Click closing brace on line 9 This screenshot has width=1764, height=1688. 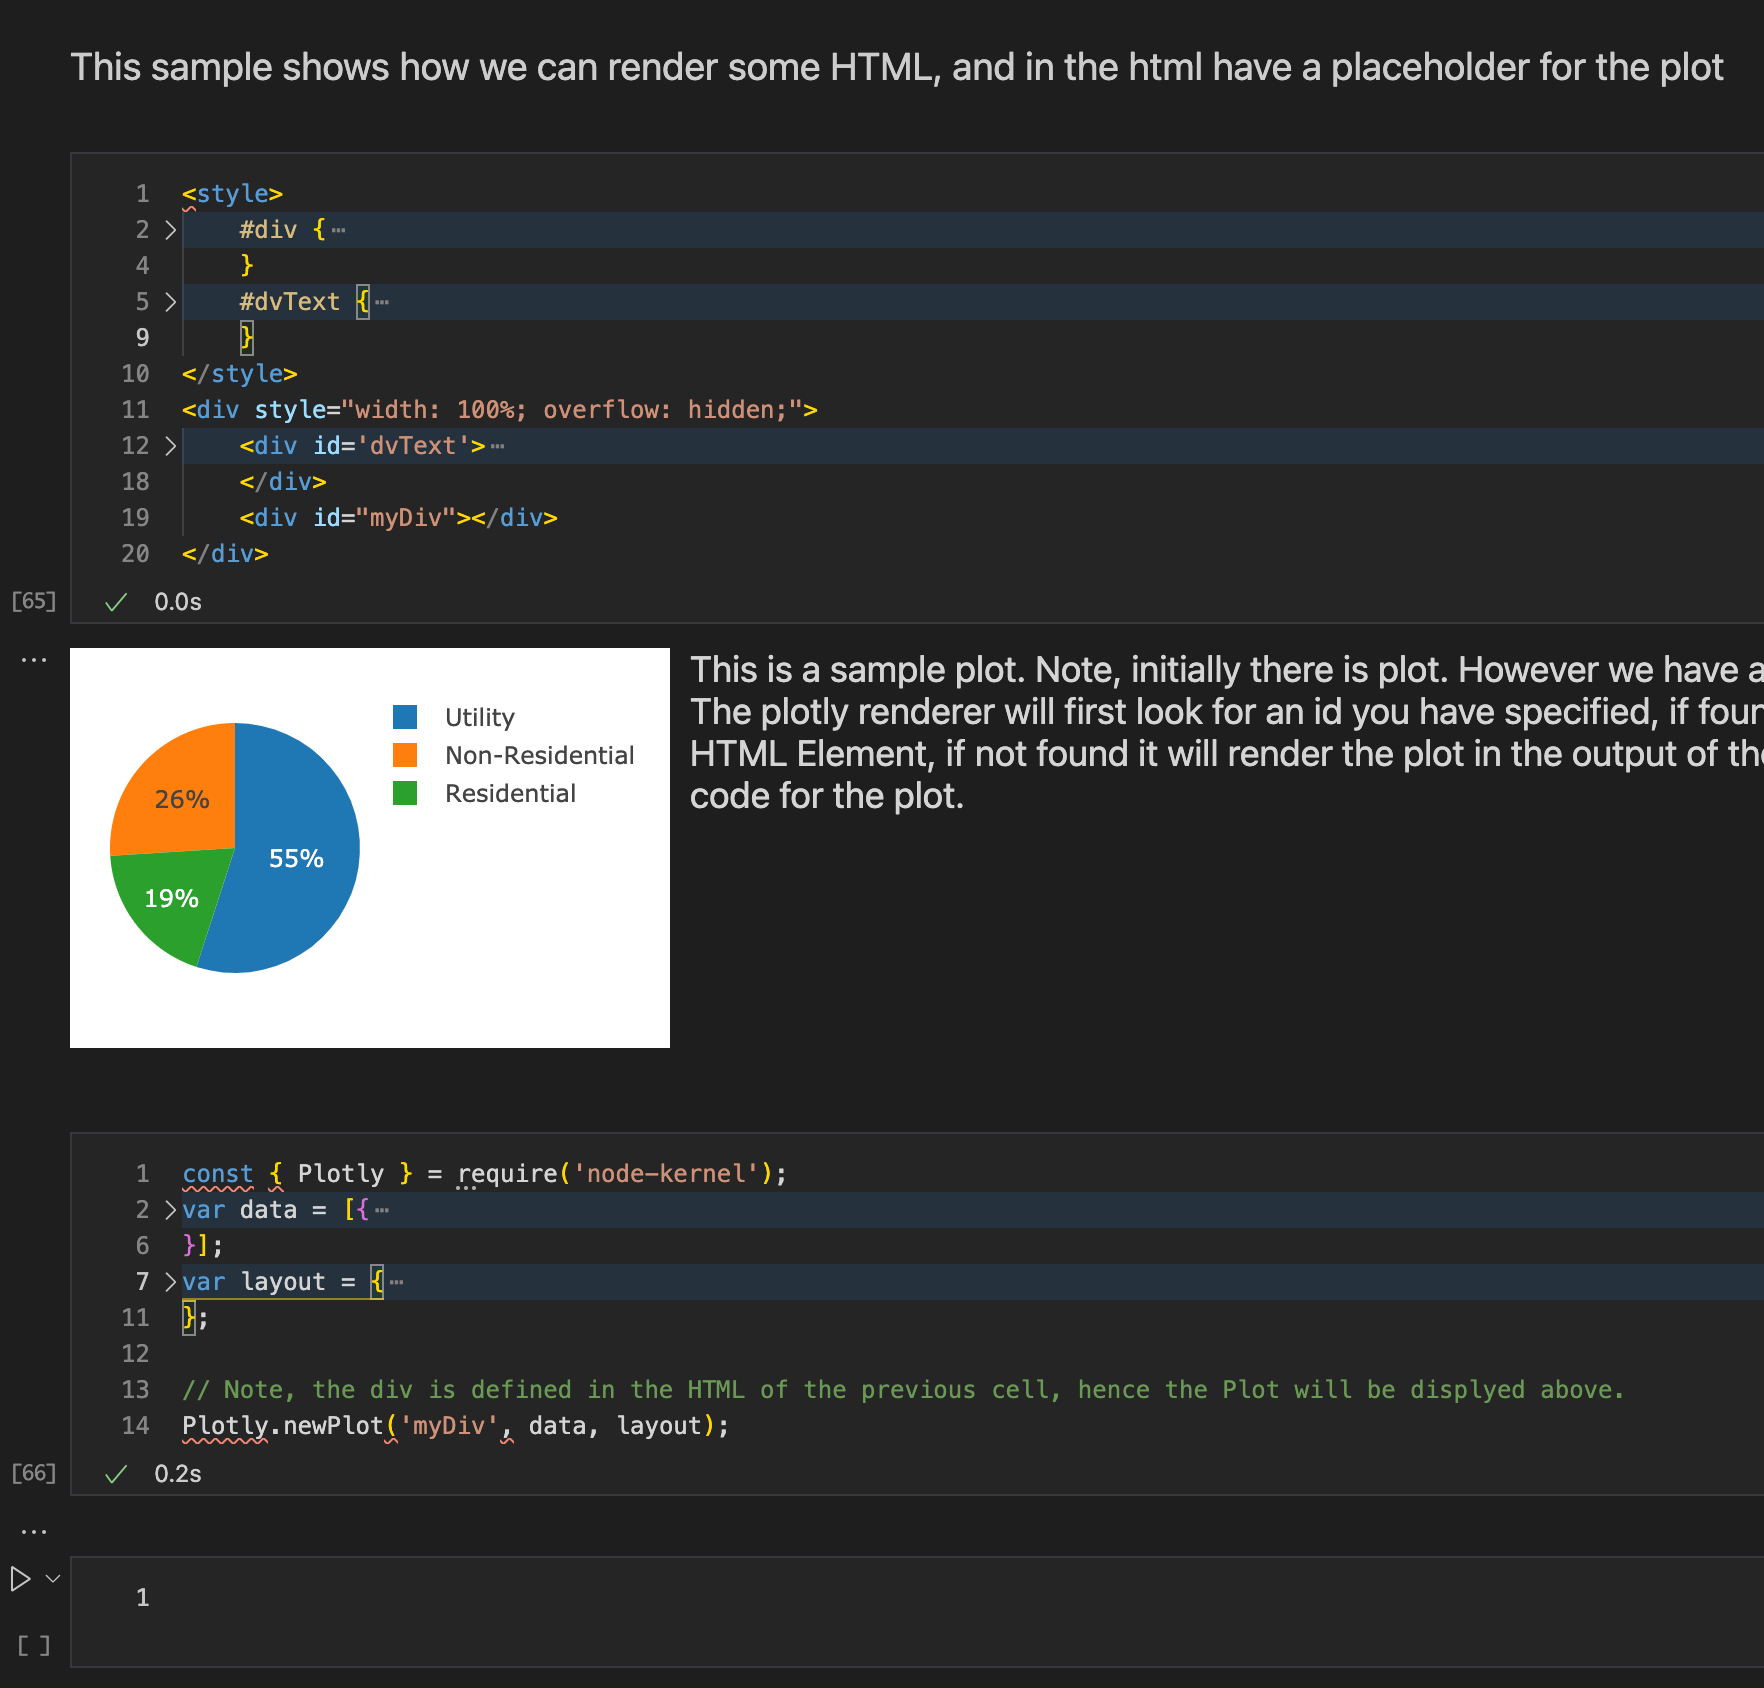coord(247,338)
